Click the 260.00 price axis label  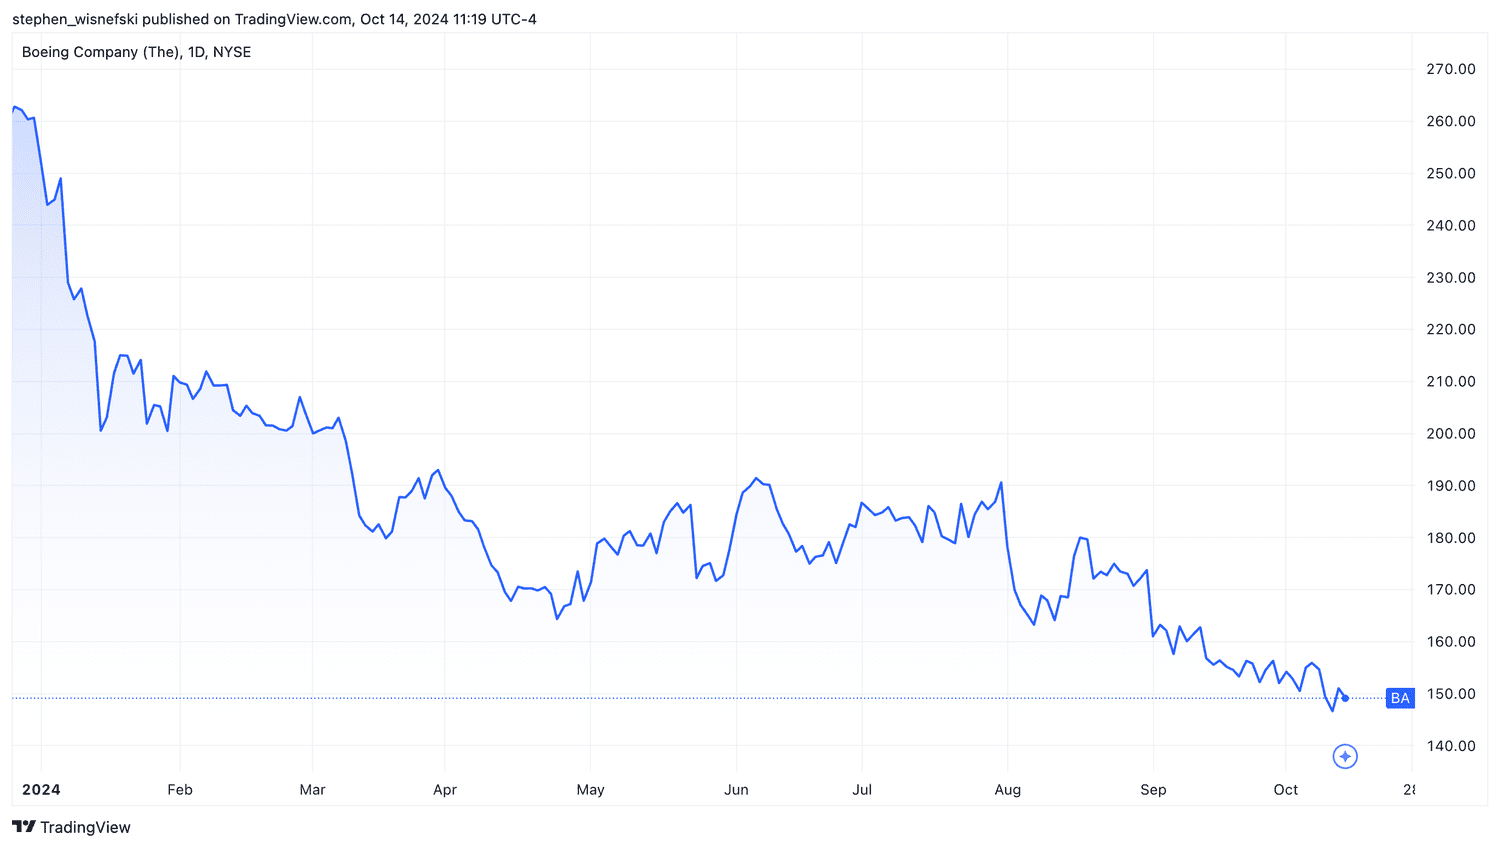(x=1450, y=121)
